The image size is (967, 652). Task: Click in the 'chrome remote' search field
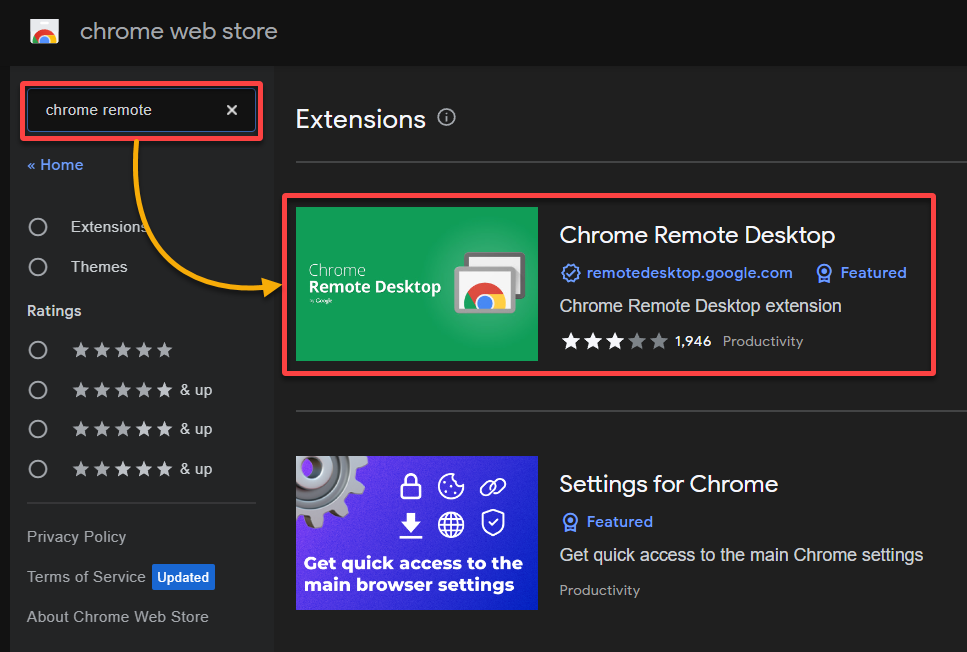pyautogui.click(x=141, y=110)
